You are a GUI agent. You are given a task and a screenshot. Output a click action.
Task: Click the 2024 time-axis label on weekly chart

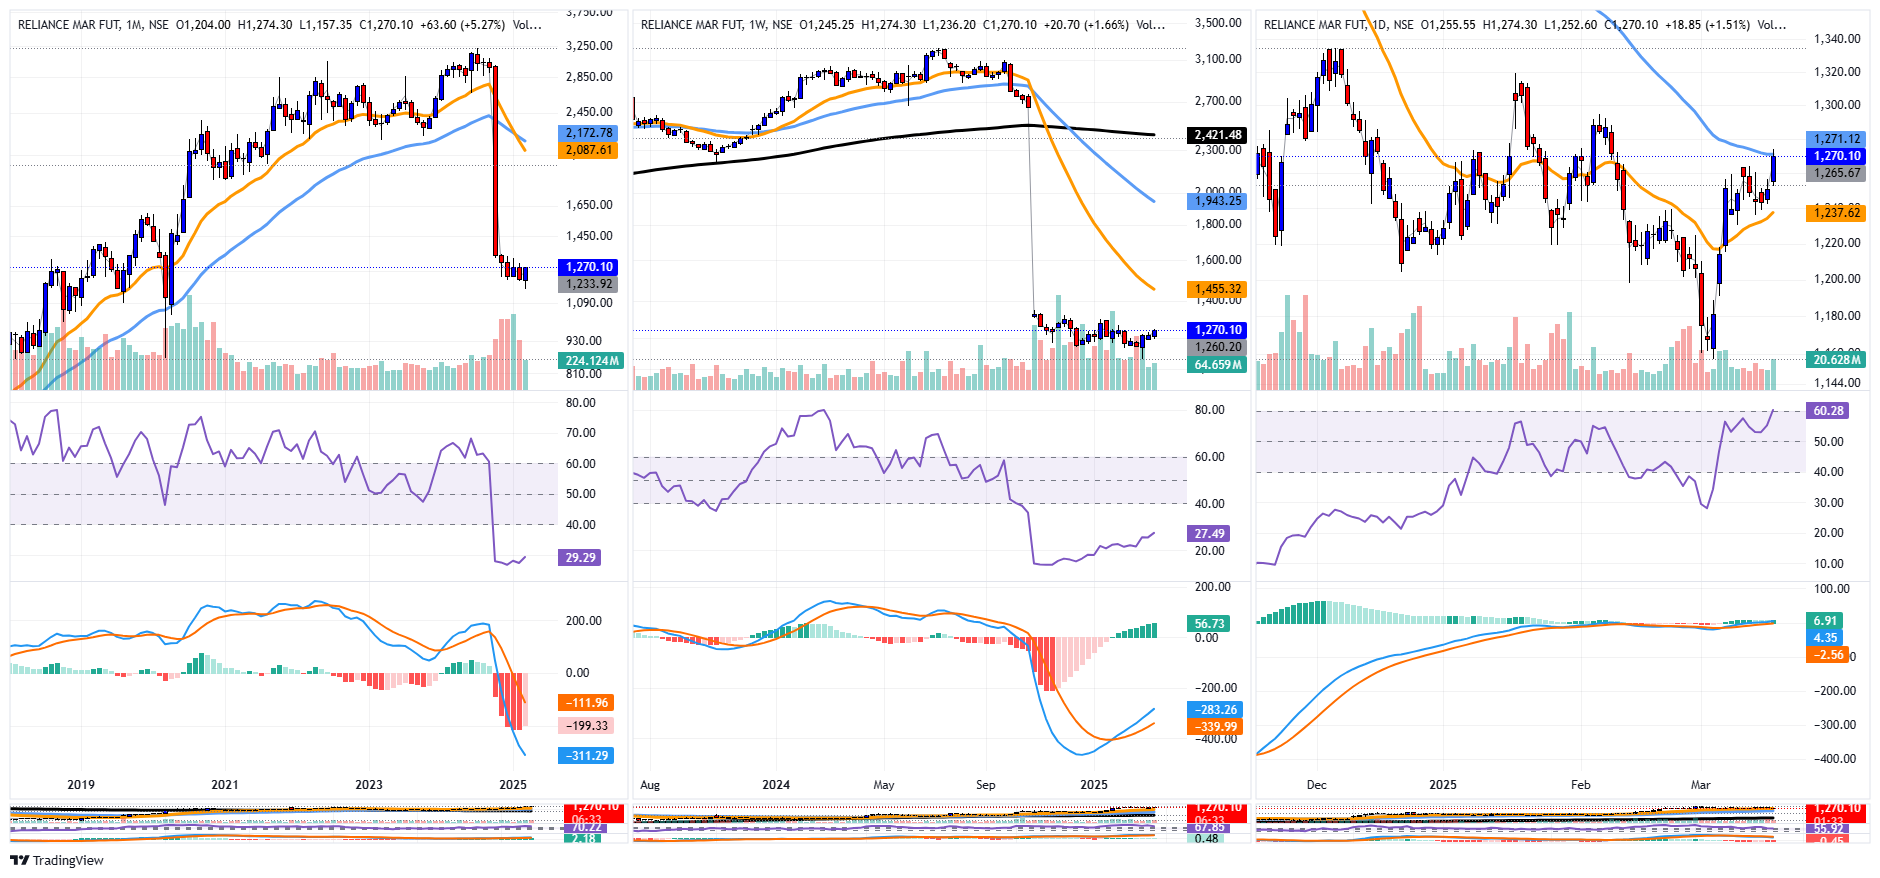click(x=776, y=785)
